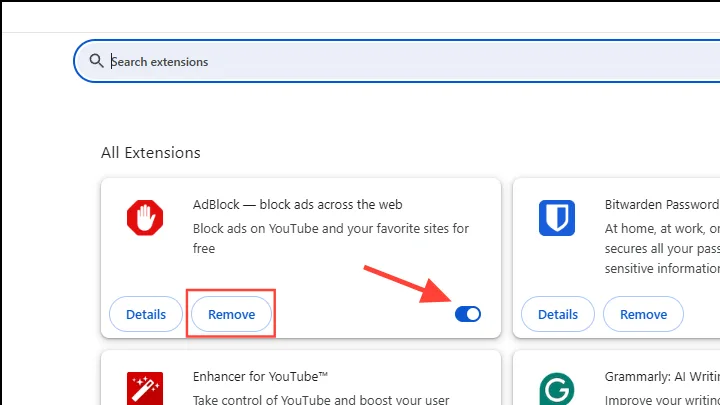
Task: Click the Enhancer for YouTube icon
Action: tap(145, 388)
